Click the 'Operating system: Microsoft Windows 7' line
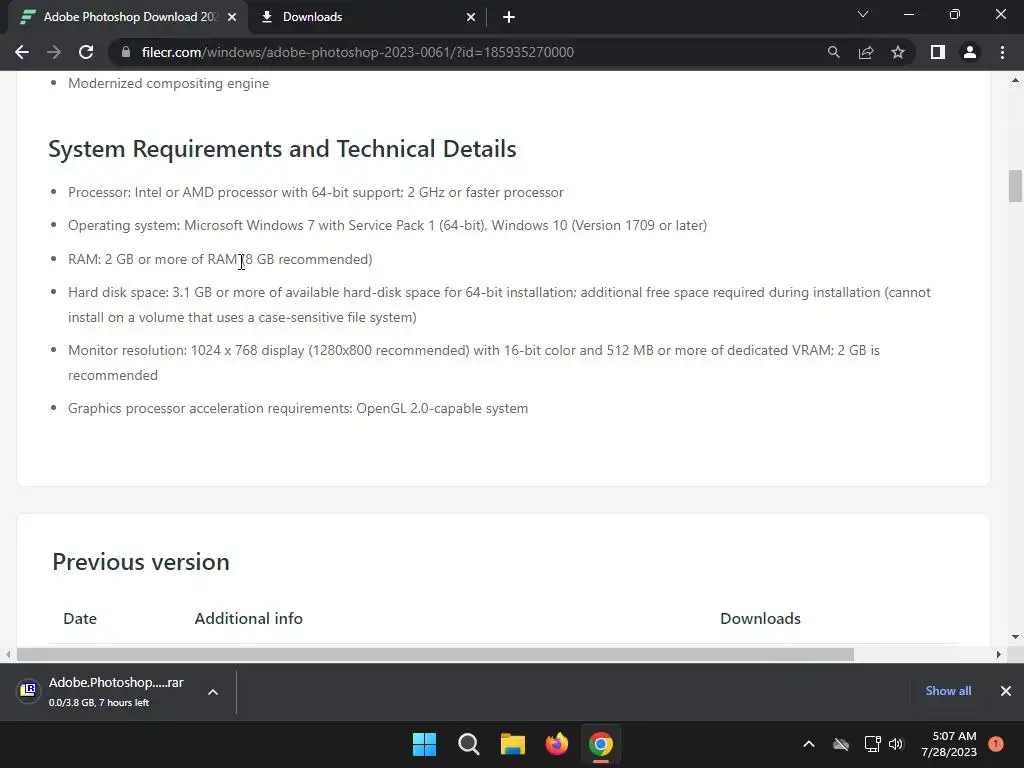This screenshot has width=1024, height=768. pos(387,225)
